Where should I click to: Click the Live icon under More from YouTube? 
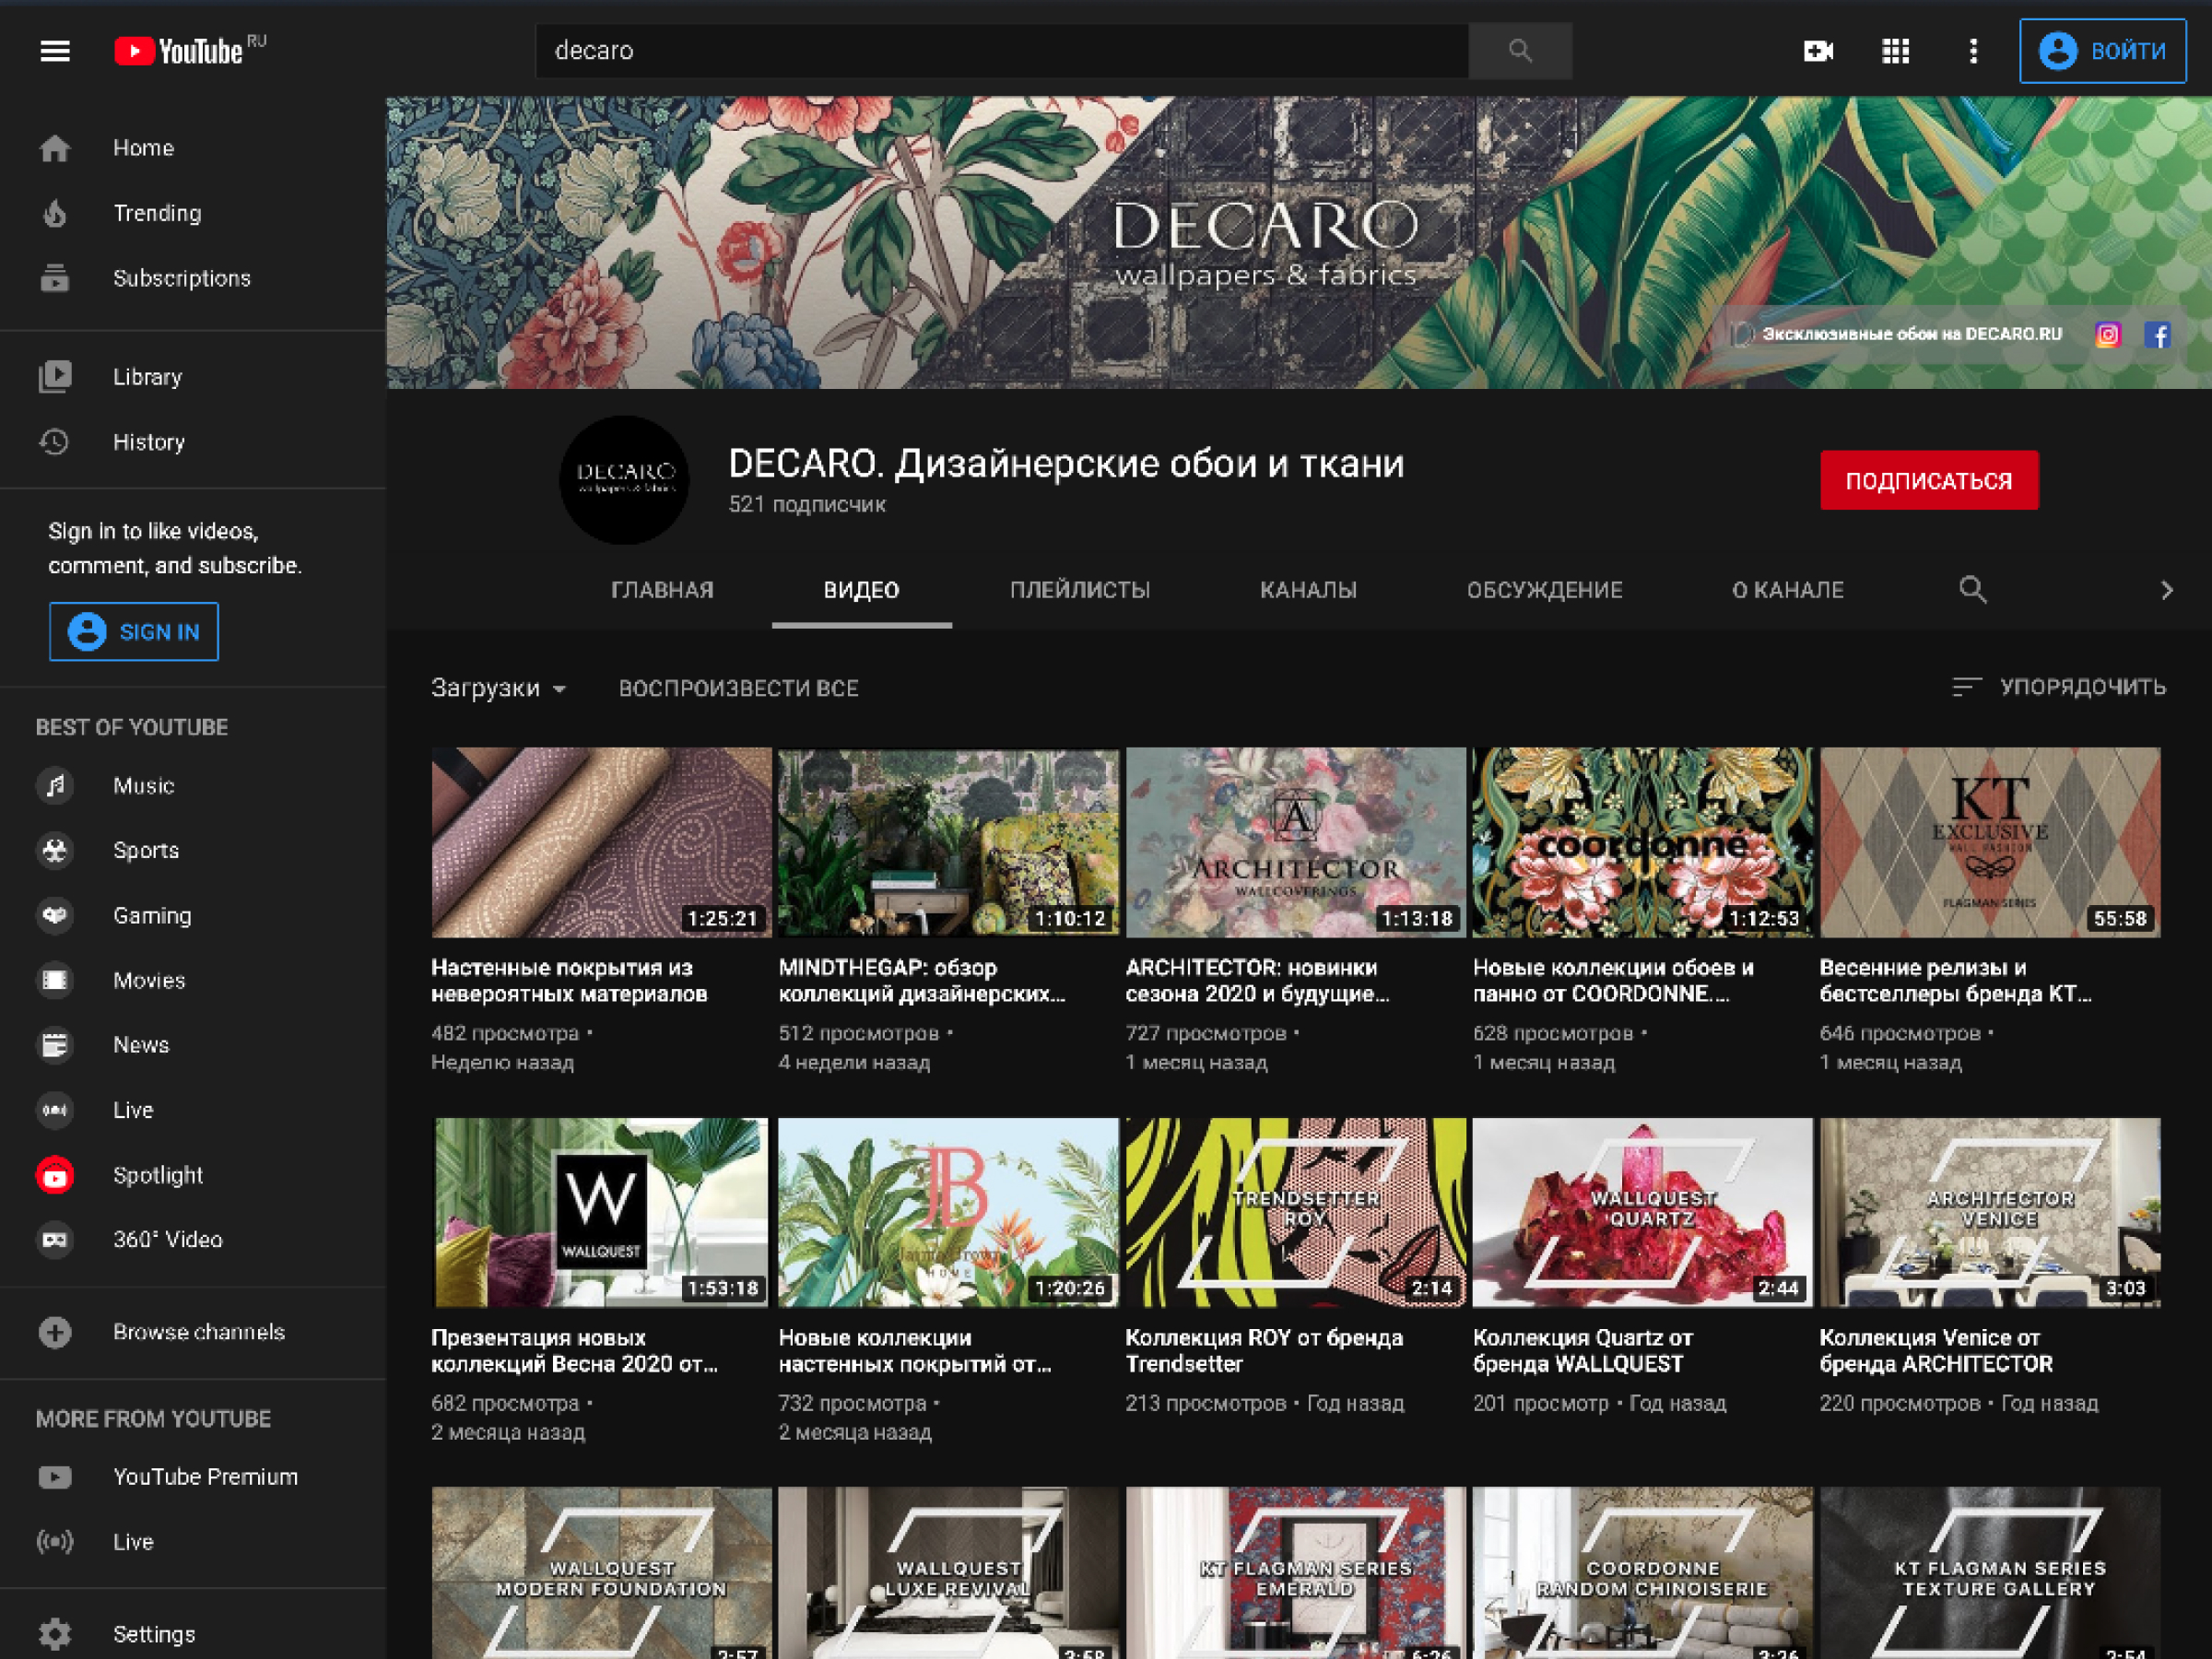(55, 1542)
